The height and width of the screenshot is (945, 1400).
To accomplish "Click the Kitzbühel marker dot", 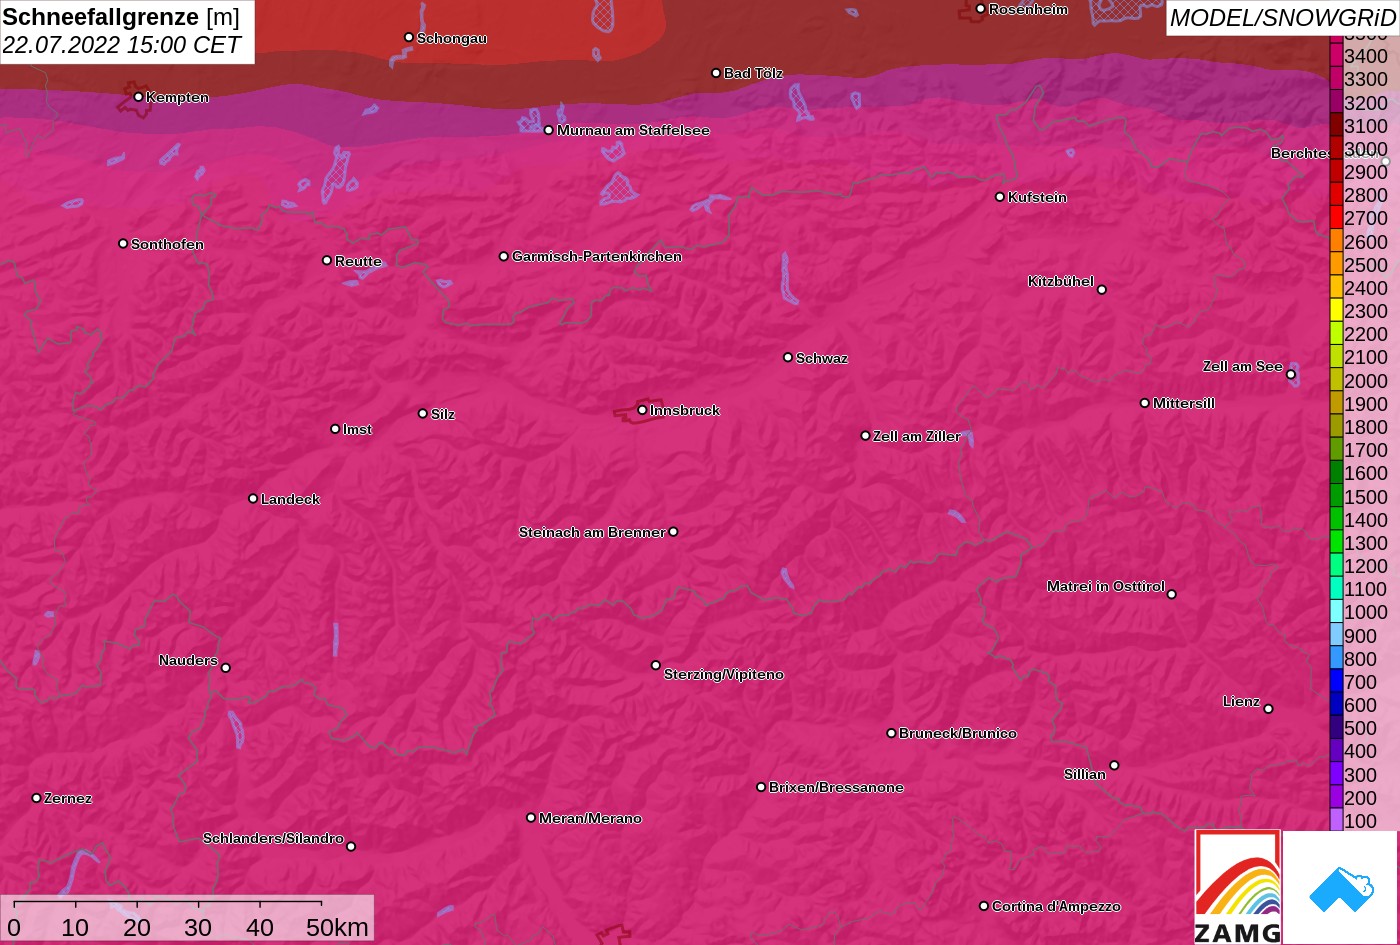I will (1102, 290).
